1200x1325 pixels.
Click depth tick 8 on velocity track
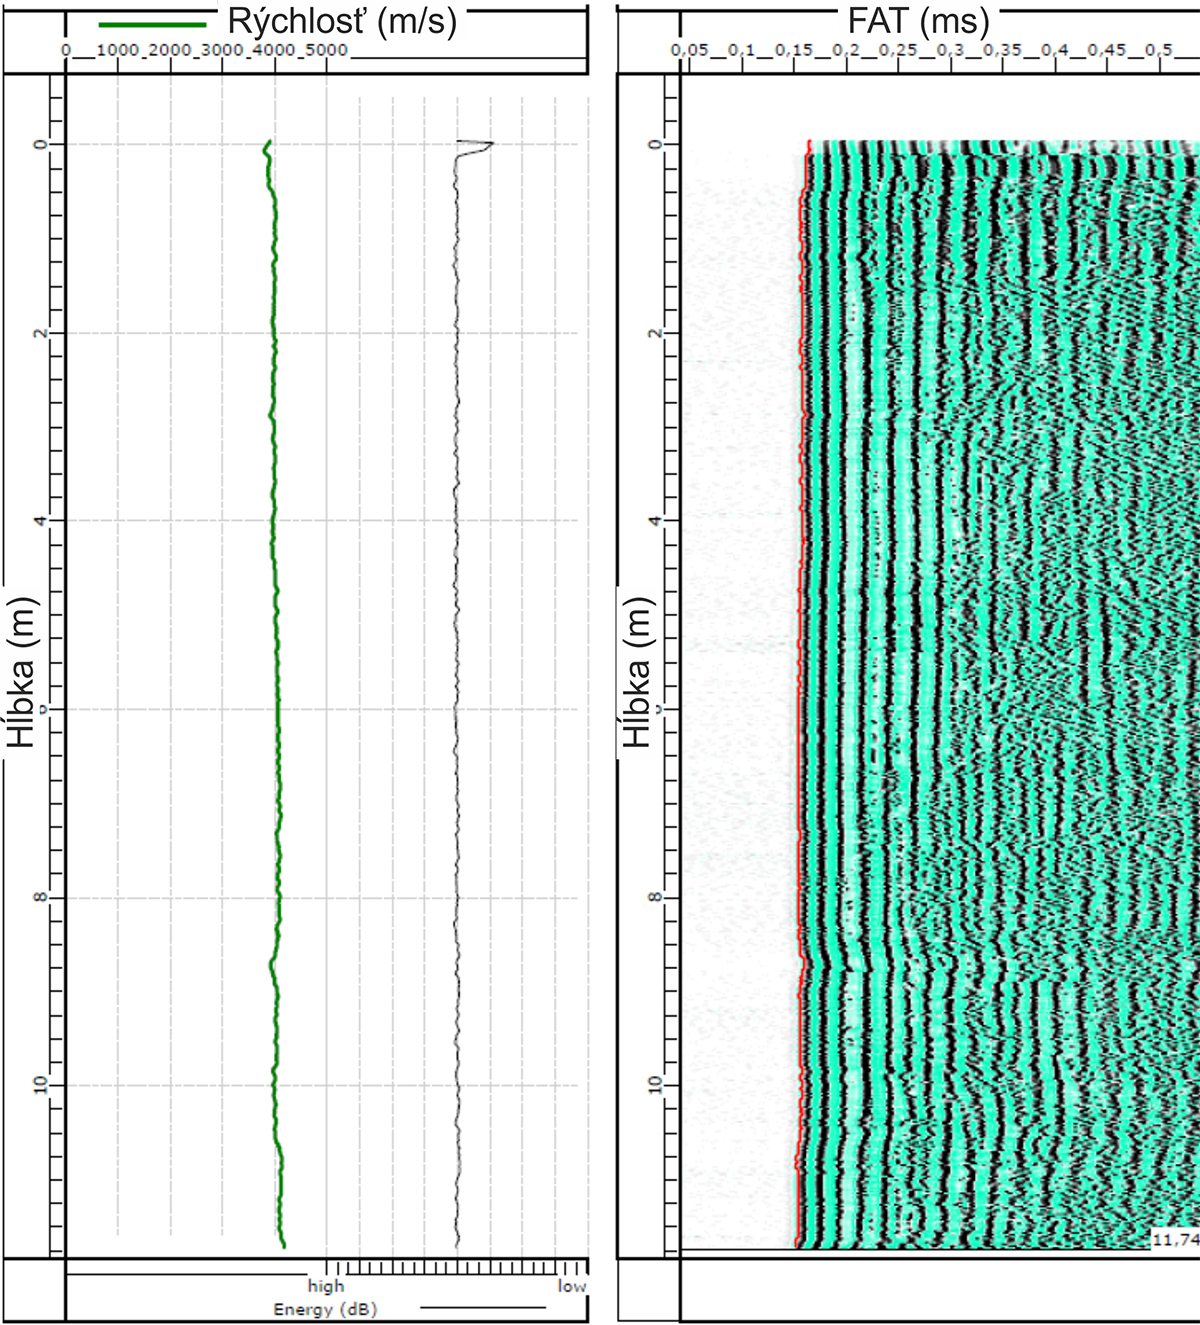[x=41, y=898]
